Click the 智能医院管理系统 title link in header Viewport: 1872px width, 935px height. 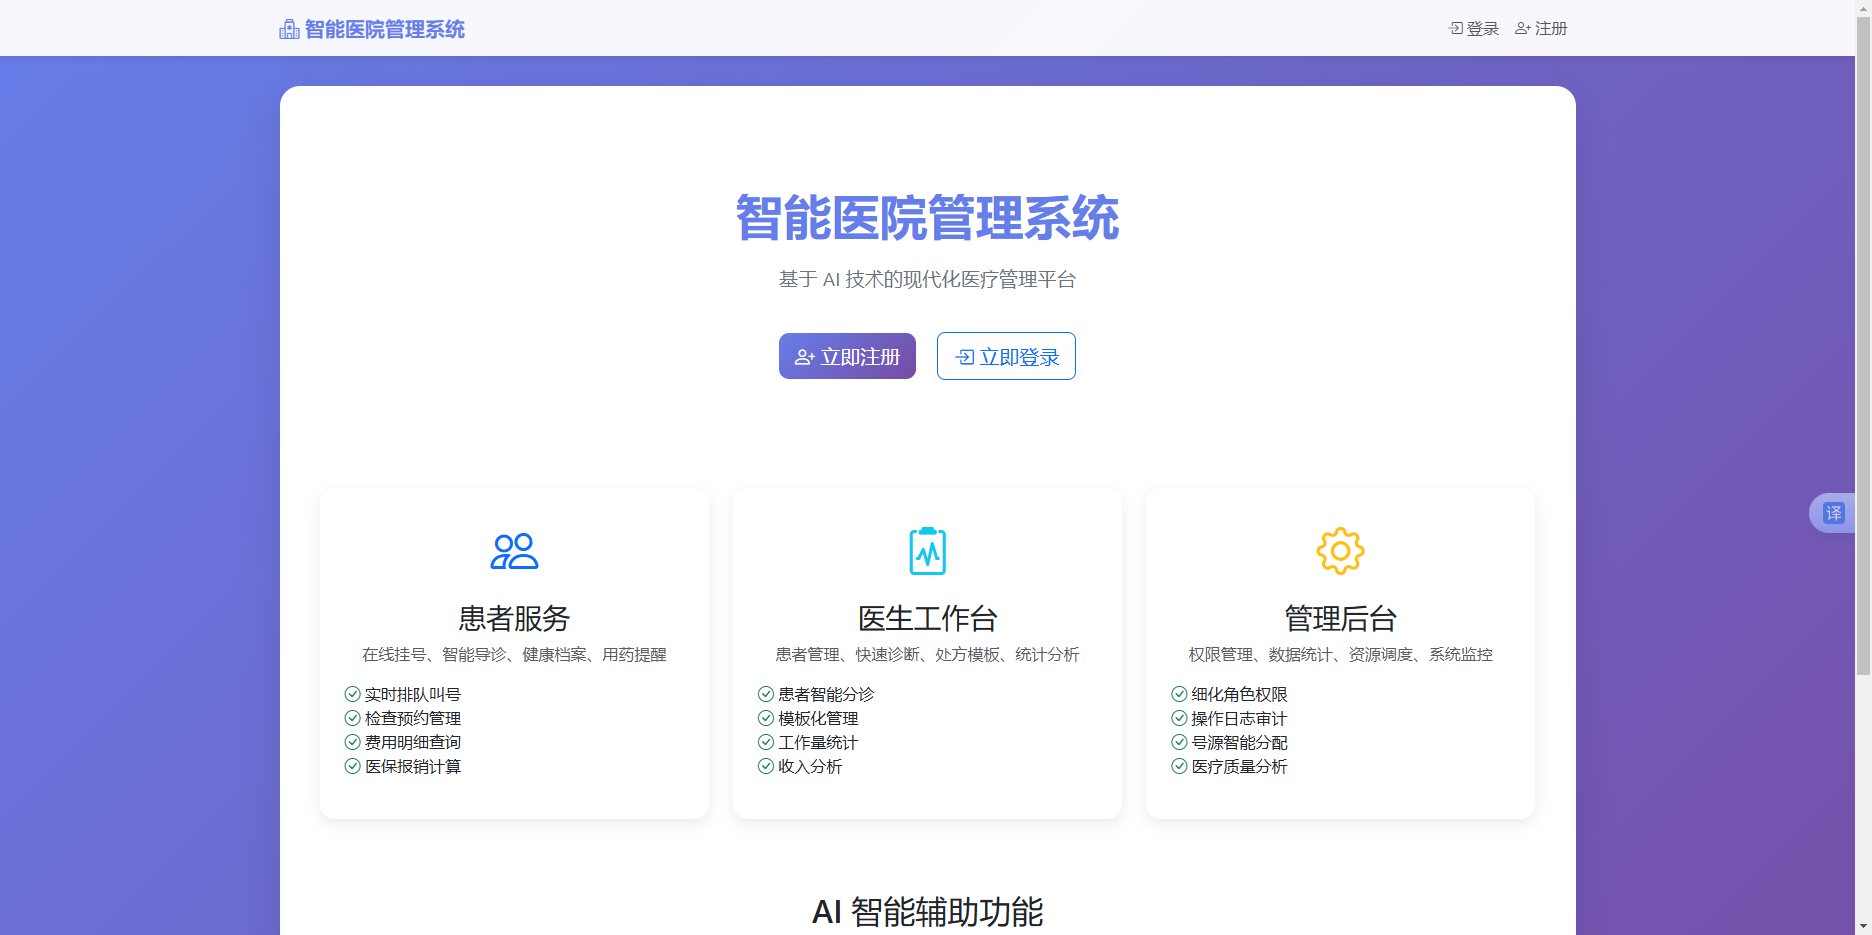pyautogui.click(x=383, y=29)
